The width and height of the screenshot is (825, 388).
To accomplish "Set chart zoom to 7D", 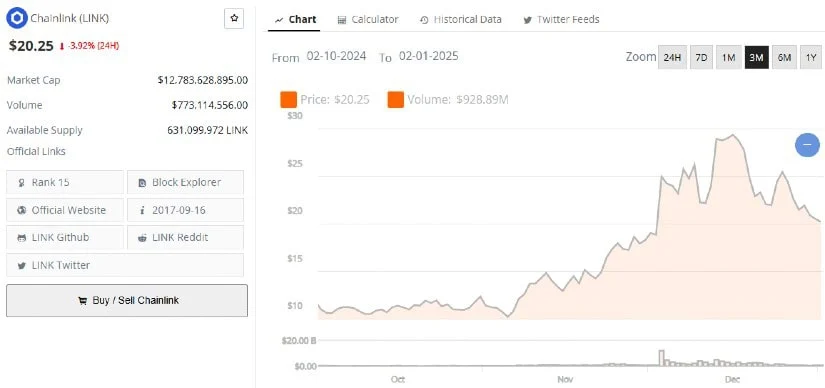I will pyautogui.click(x=701, y=57).
